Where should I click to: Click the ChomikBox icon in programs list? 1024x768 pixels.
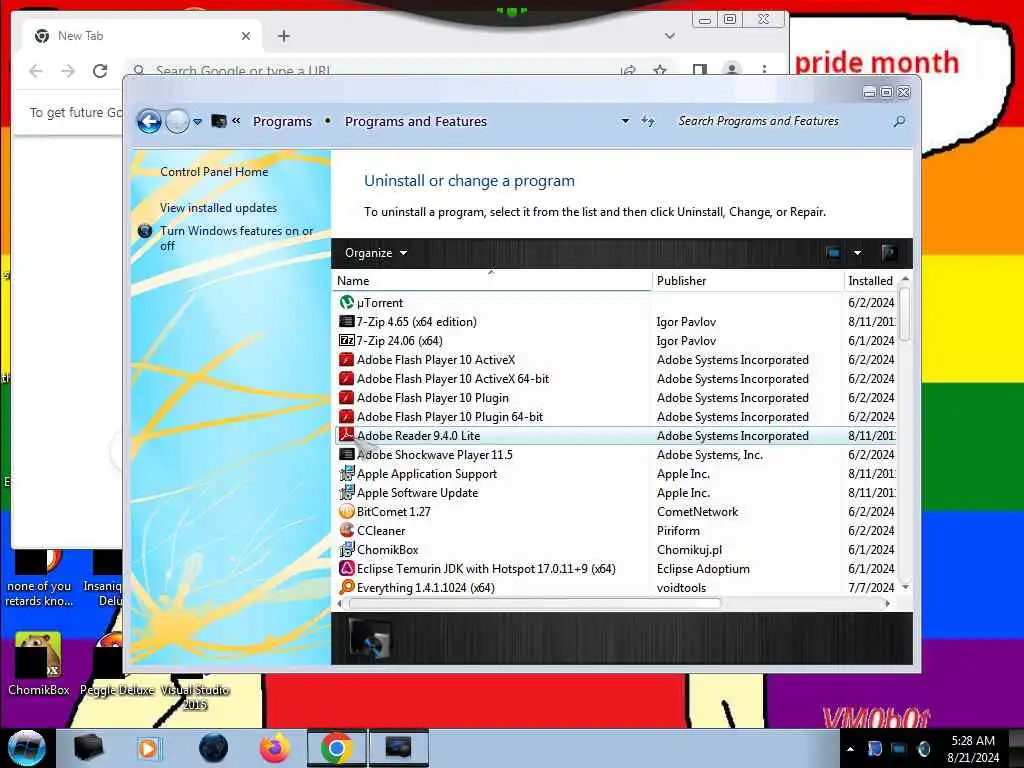click(x=346, y=549)
